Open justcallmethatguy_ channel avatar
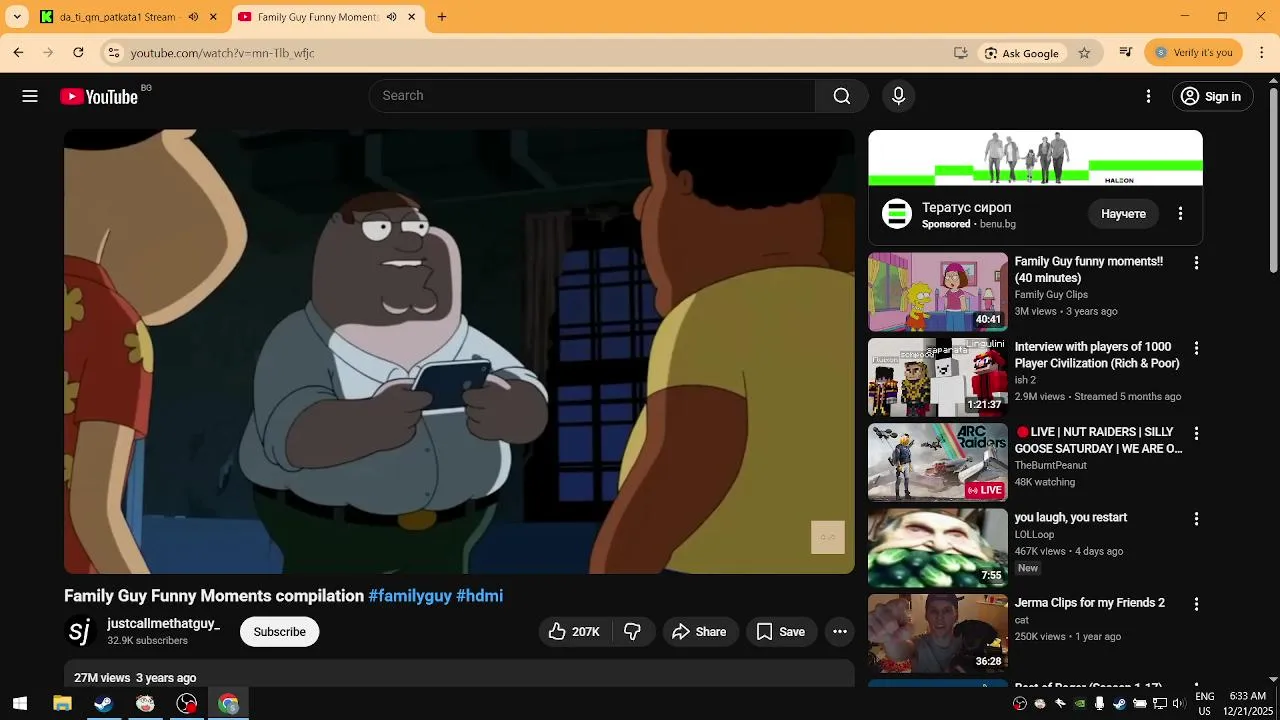The width and height of the screenshot is (1280, 720). 80,632
